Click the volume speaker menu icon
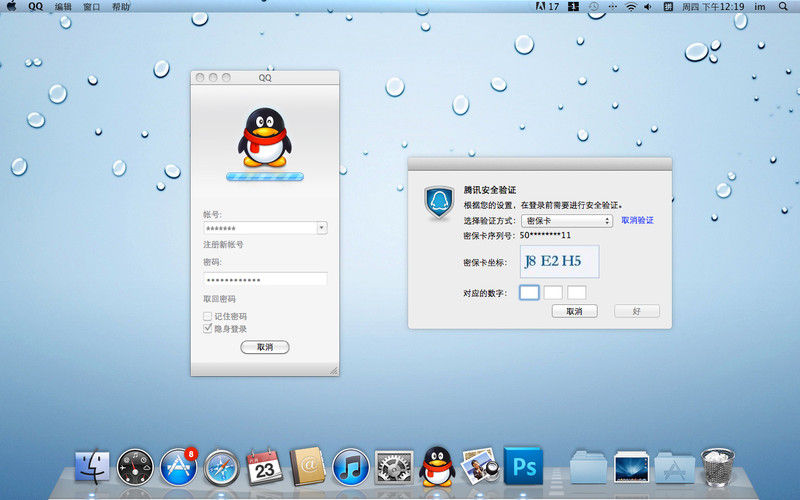Image resolution: width=800 pixels, height=500 pixels. tap(647, 7)
